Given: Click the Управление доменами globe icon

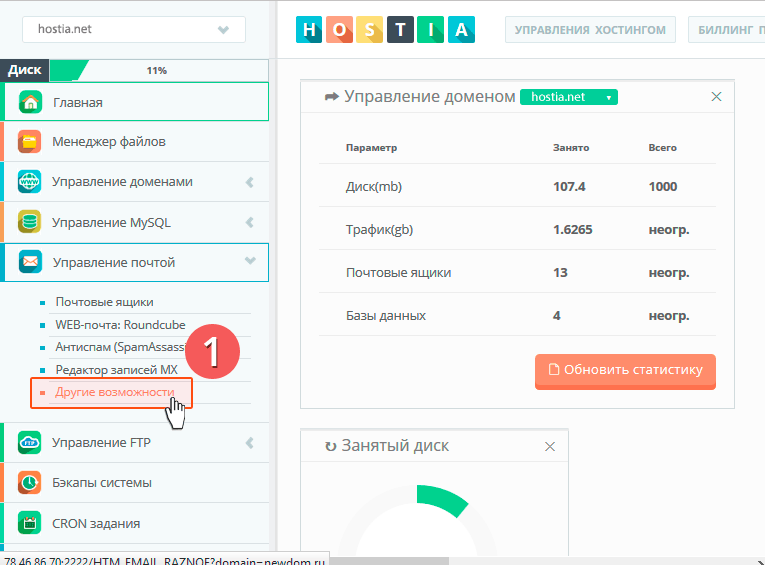Looking at the screenshot, I should pyautogui.click(x=29, y=182).
